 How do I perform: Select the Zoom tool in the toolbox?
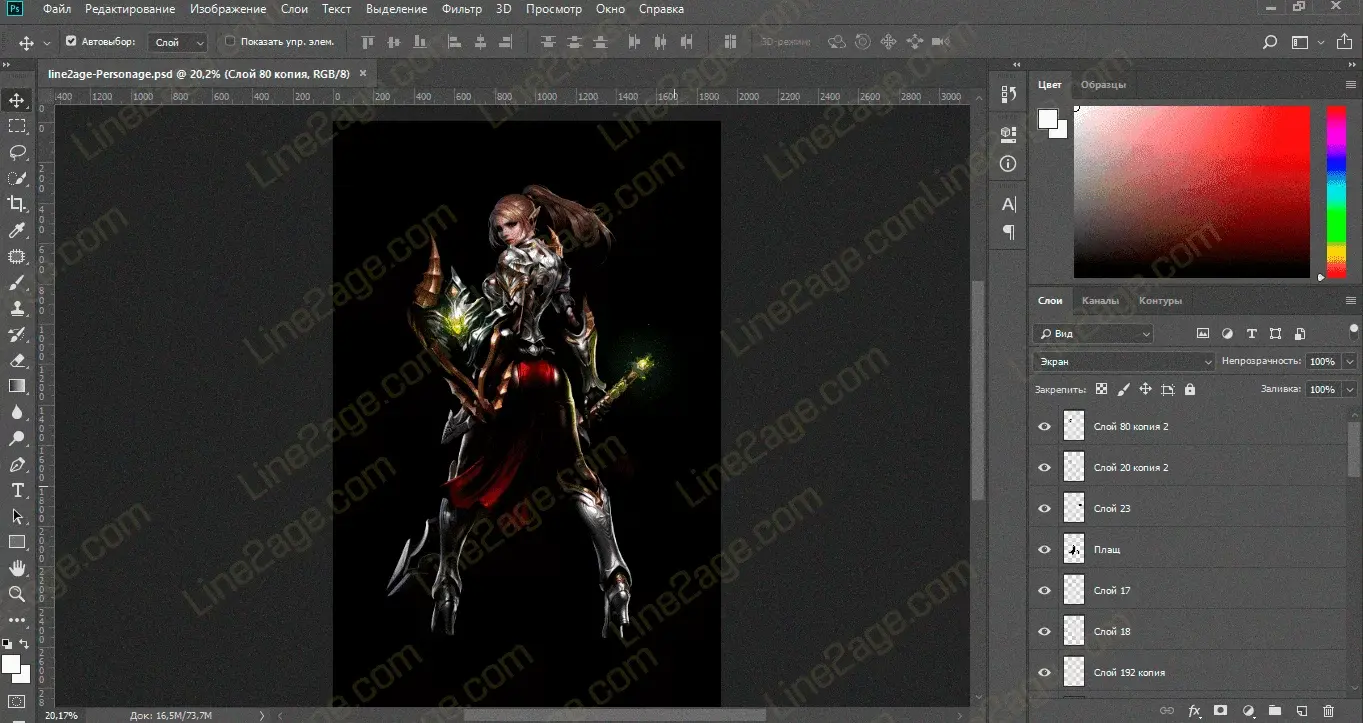pos(17,594)
